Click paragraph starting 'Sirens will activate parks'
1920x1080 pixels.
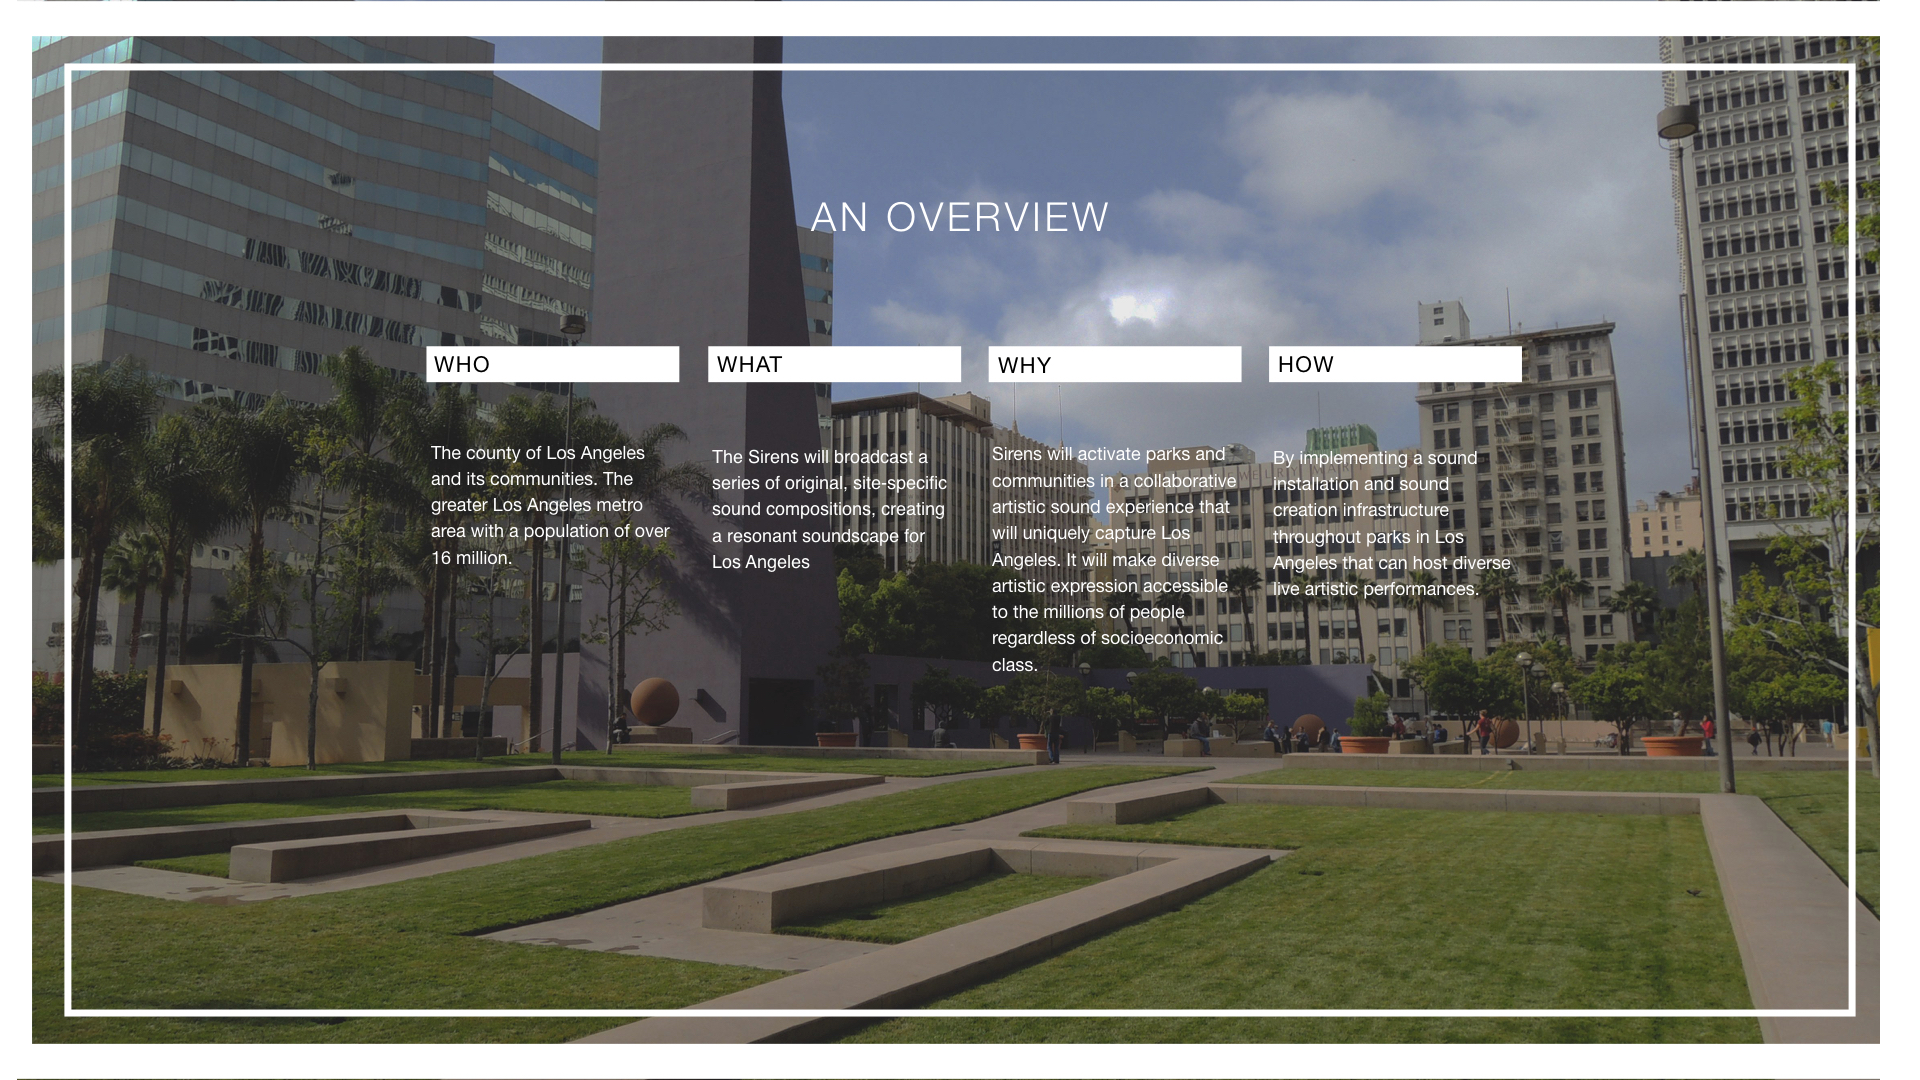tap(1114, 559)
